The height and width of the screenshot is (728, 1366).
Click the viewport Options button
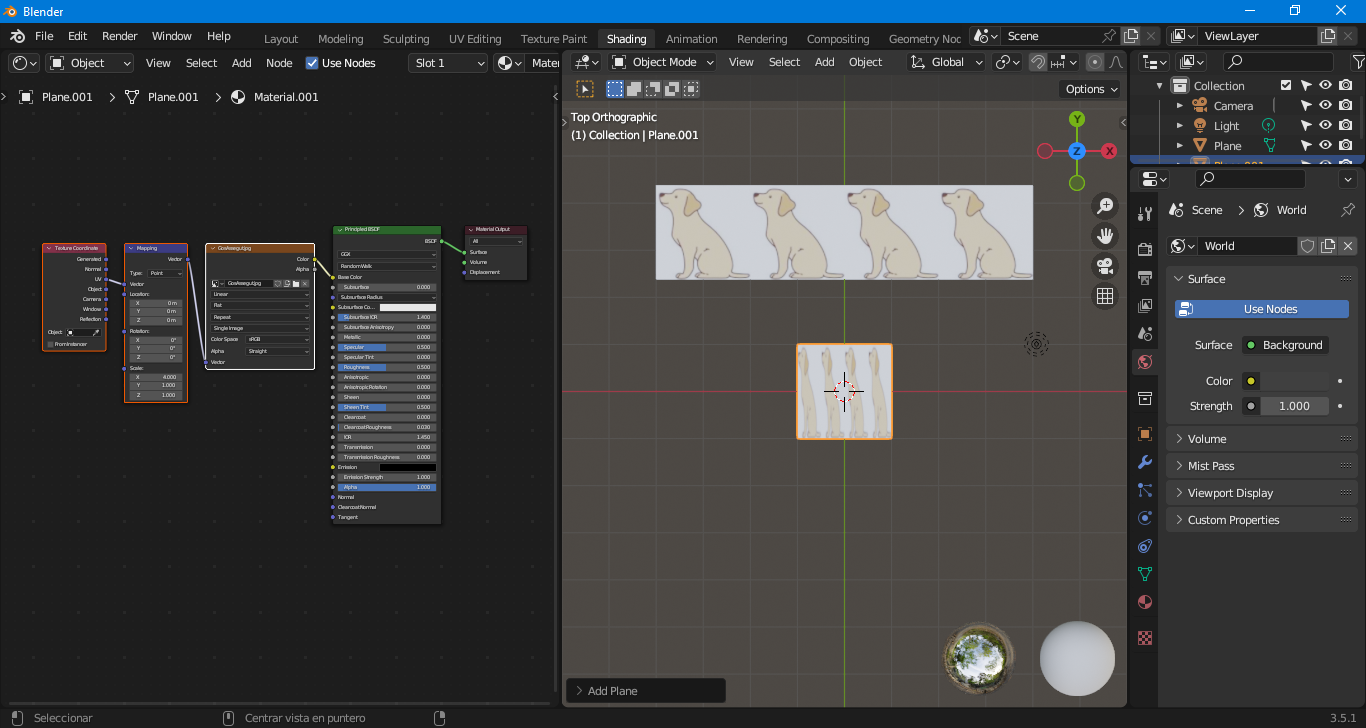click(x=1090, y=89)
